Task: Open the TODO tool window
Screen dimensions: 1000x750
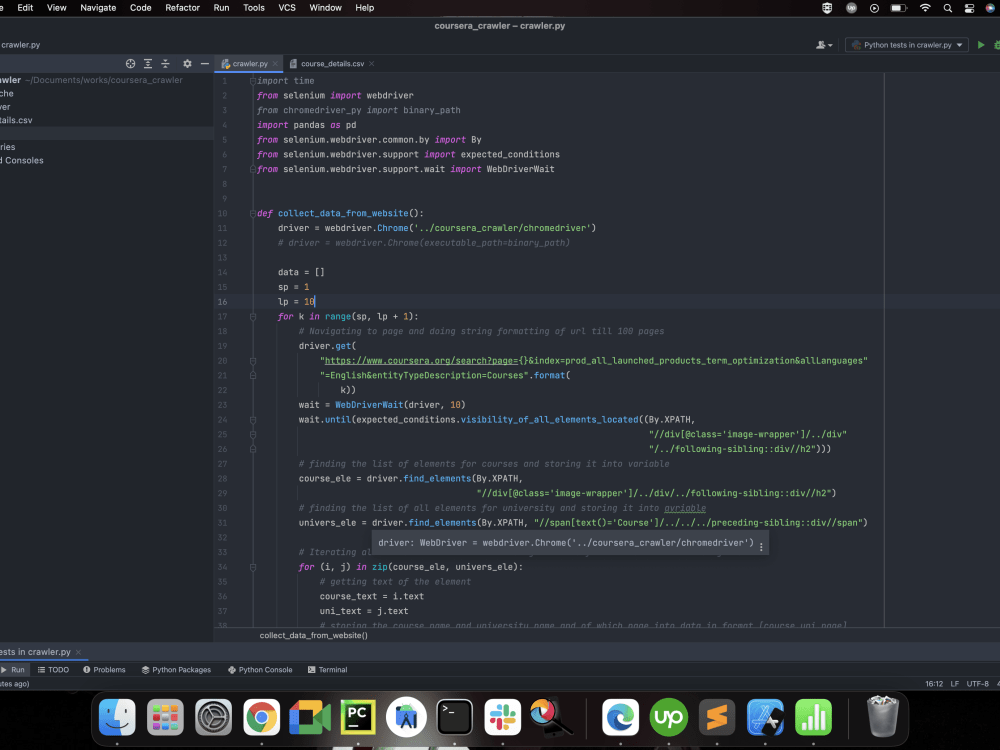Action: [x=54, y=670]
